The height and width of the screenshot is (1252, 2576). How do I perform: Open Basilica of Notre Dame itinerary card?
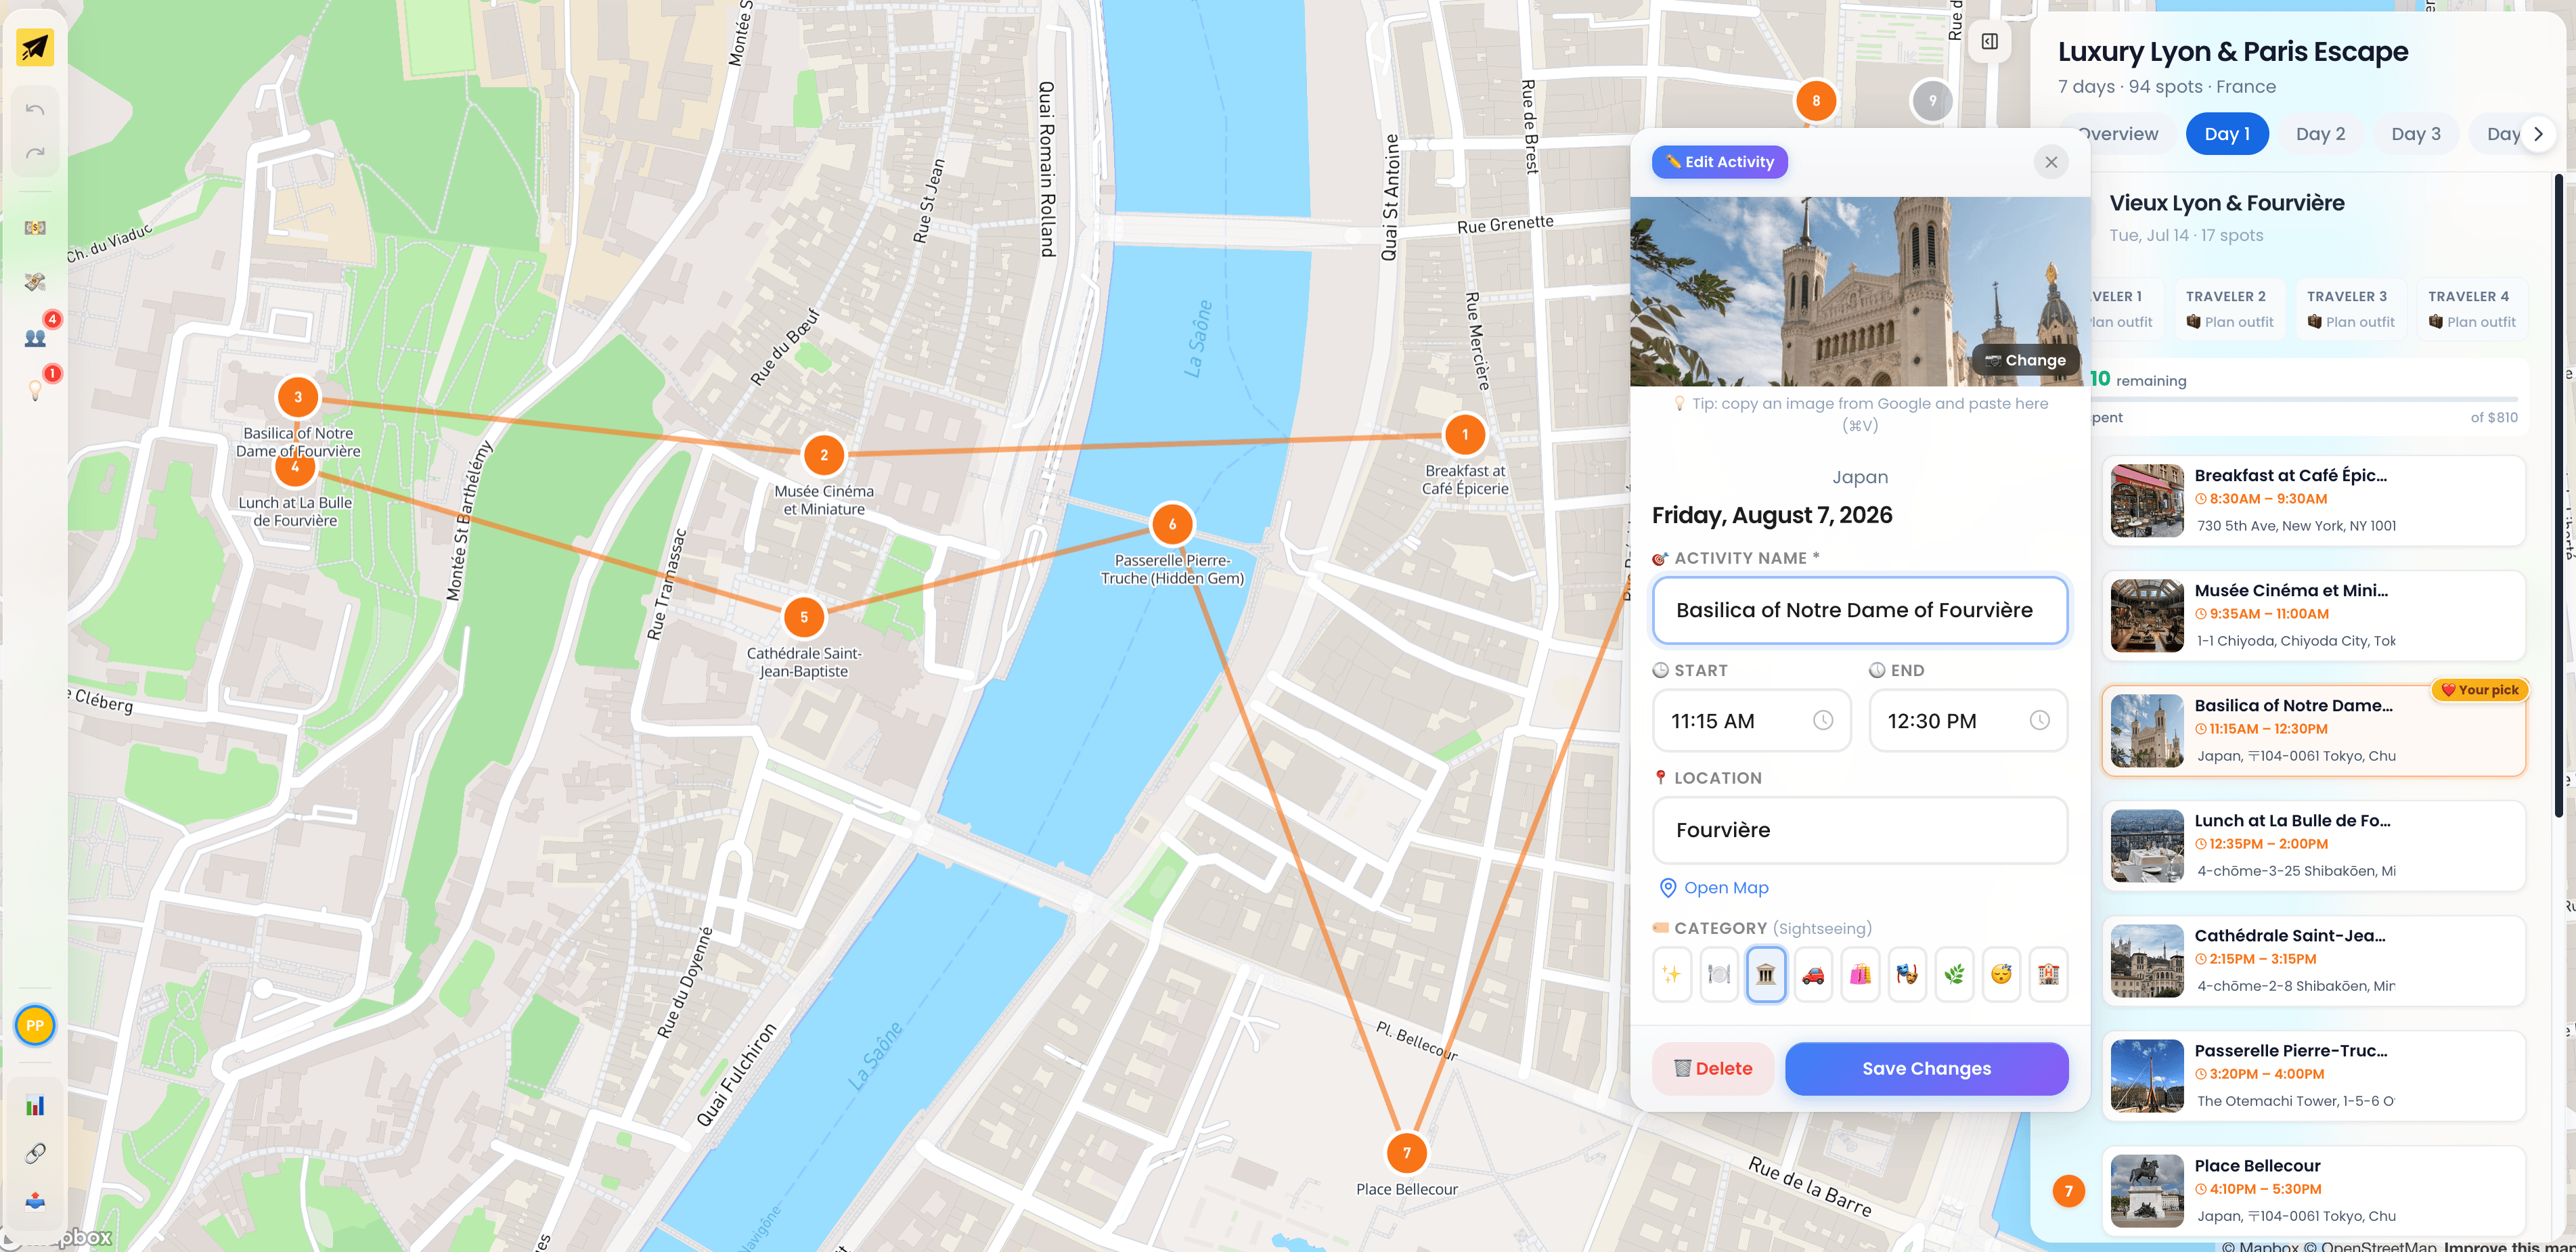click(x=2314, y=731)
